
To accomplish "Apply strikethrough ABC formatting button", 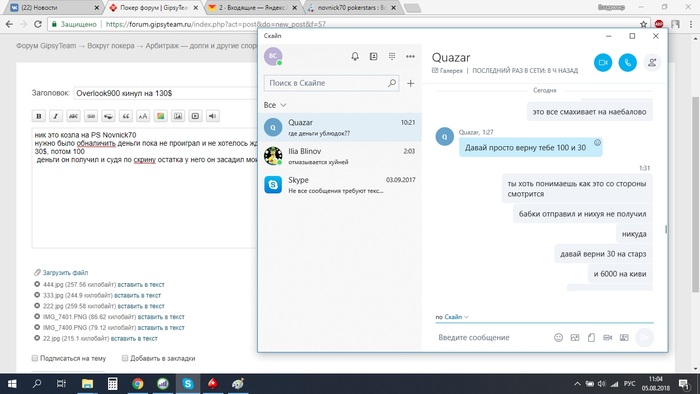I will pos(73,116).
